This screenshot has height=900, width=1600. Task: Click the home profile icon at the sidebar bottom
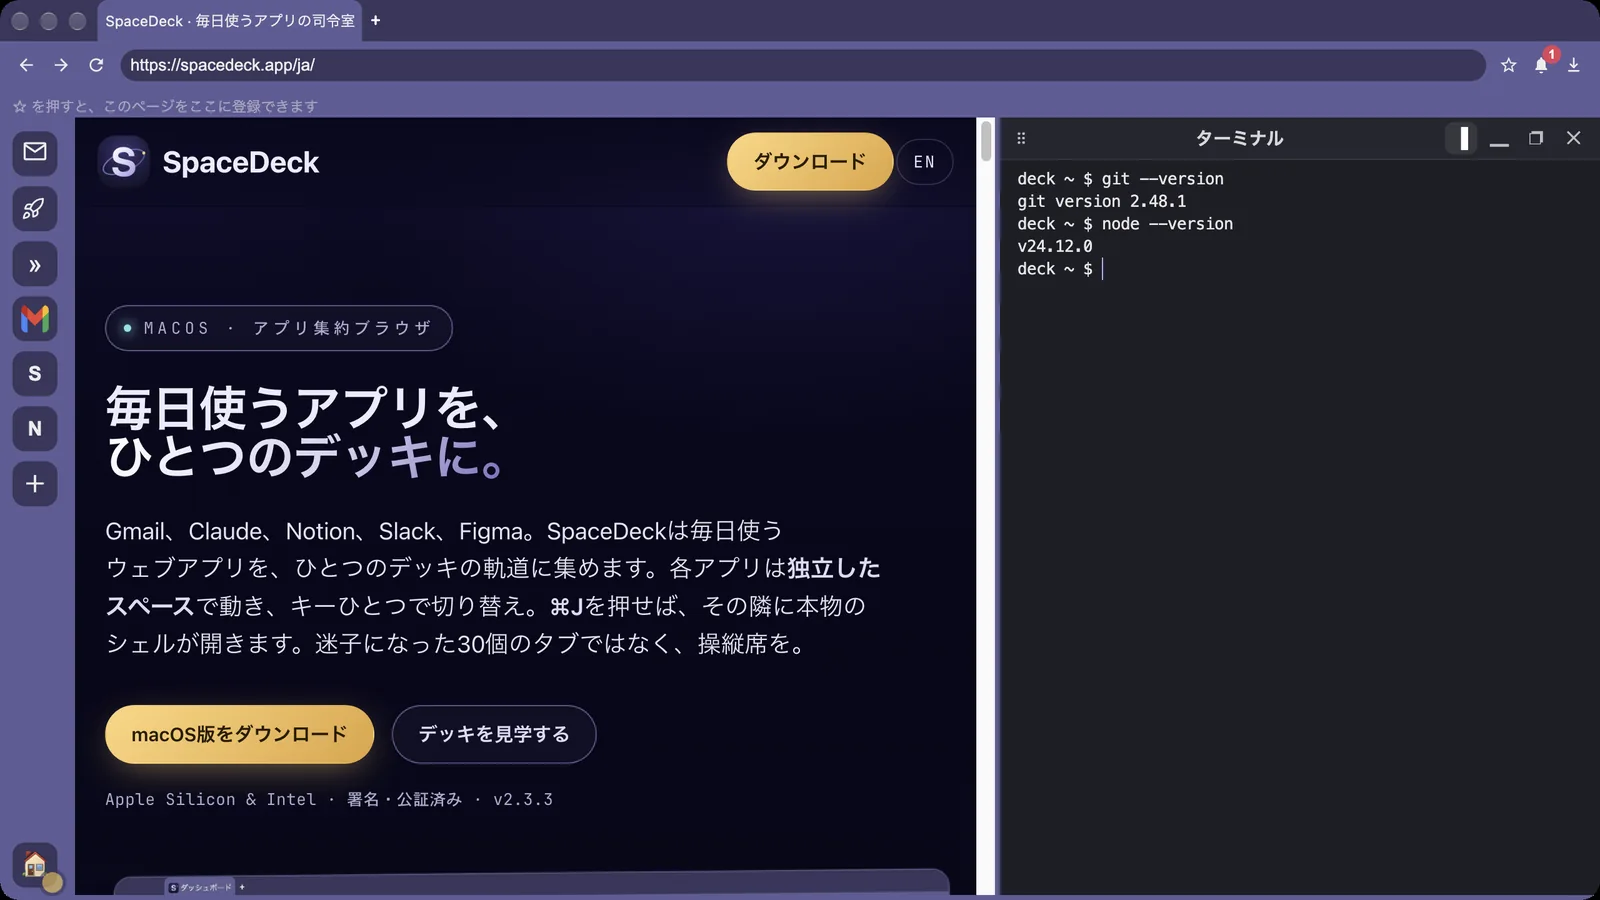coord(35,865)
